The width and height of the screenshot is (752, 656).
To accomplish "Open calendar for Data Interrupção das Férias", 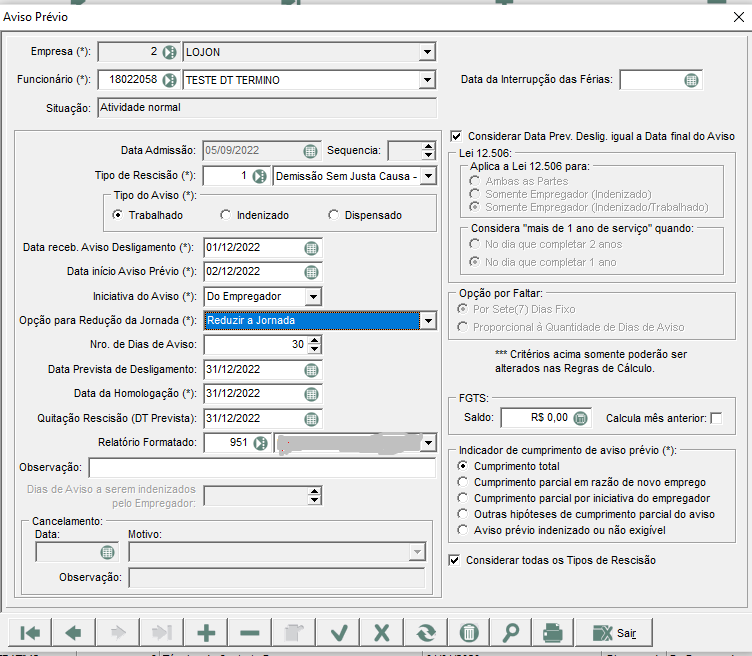I will (x=691, y=80).
